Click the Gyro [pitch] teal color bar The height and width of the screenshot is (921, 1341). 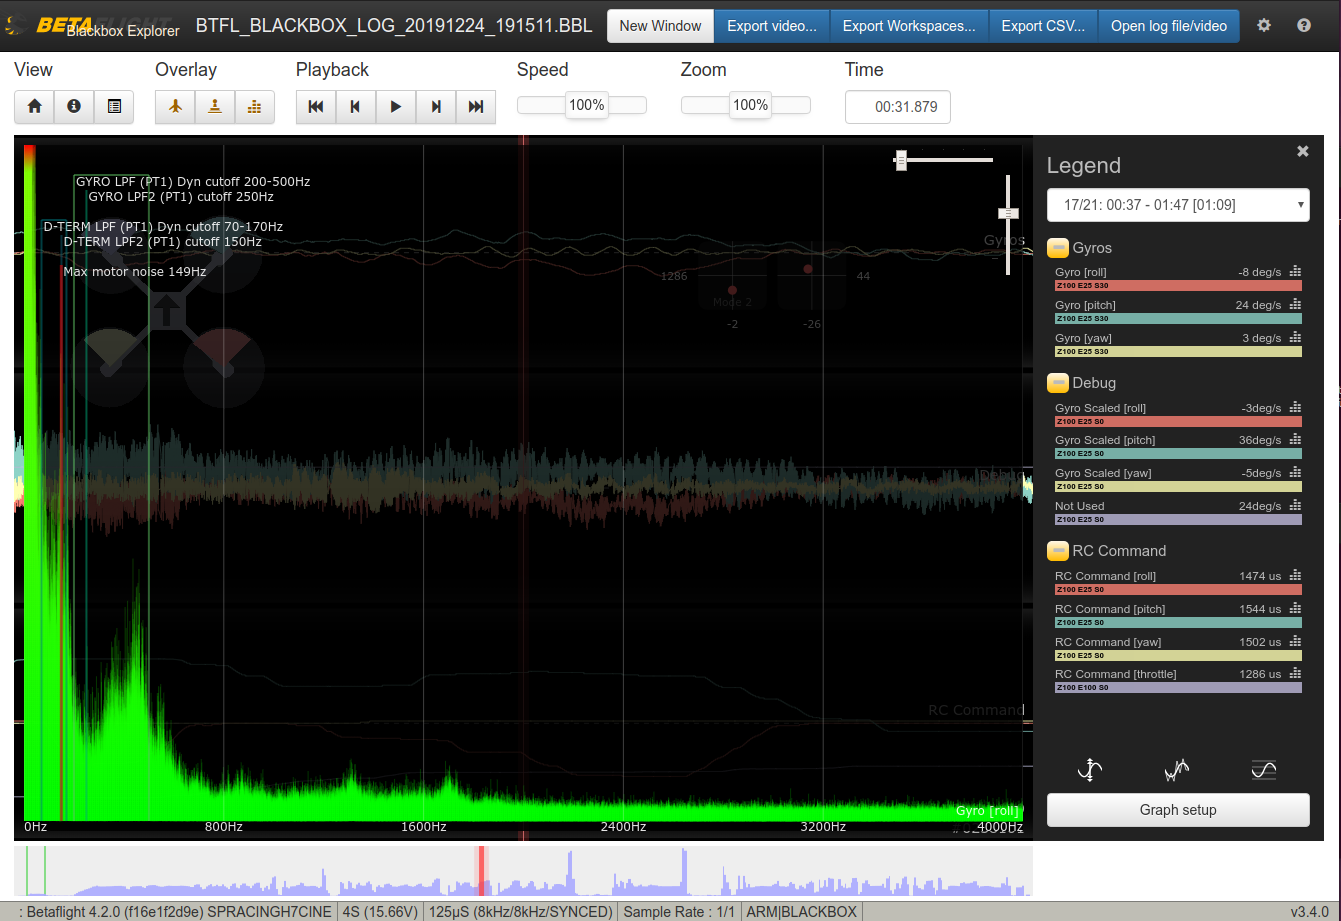[x=1178, y=319]
